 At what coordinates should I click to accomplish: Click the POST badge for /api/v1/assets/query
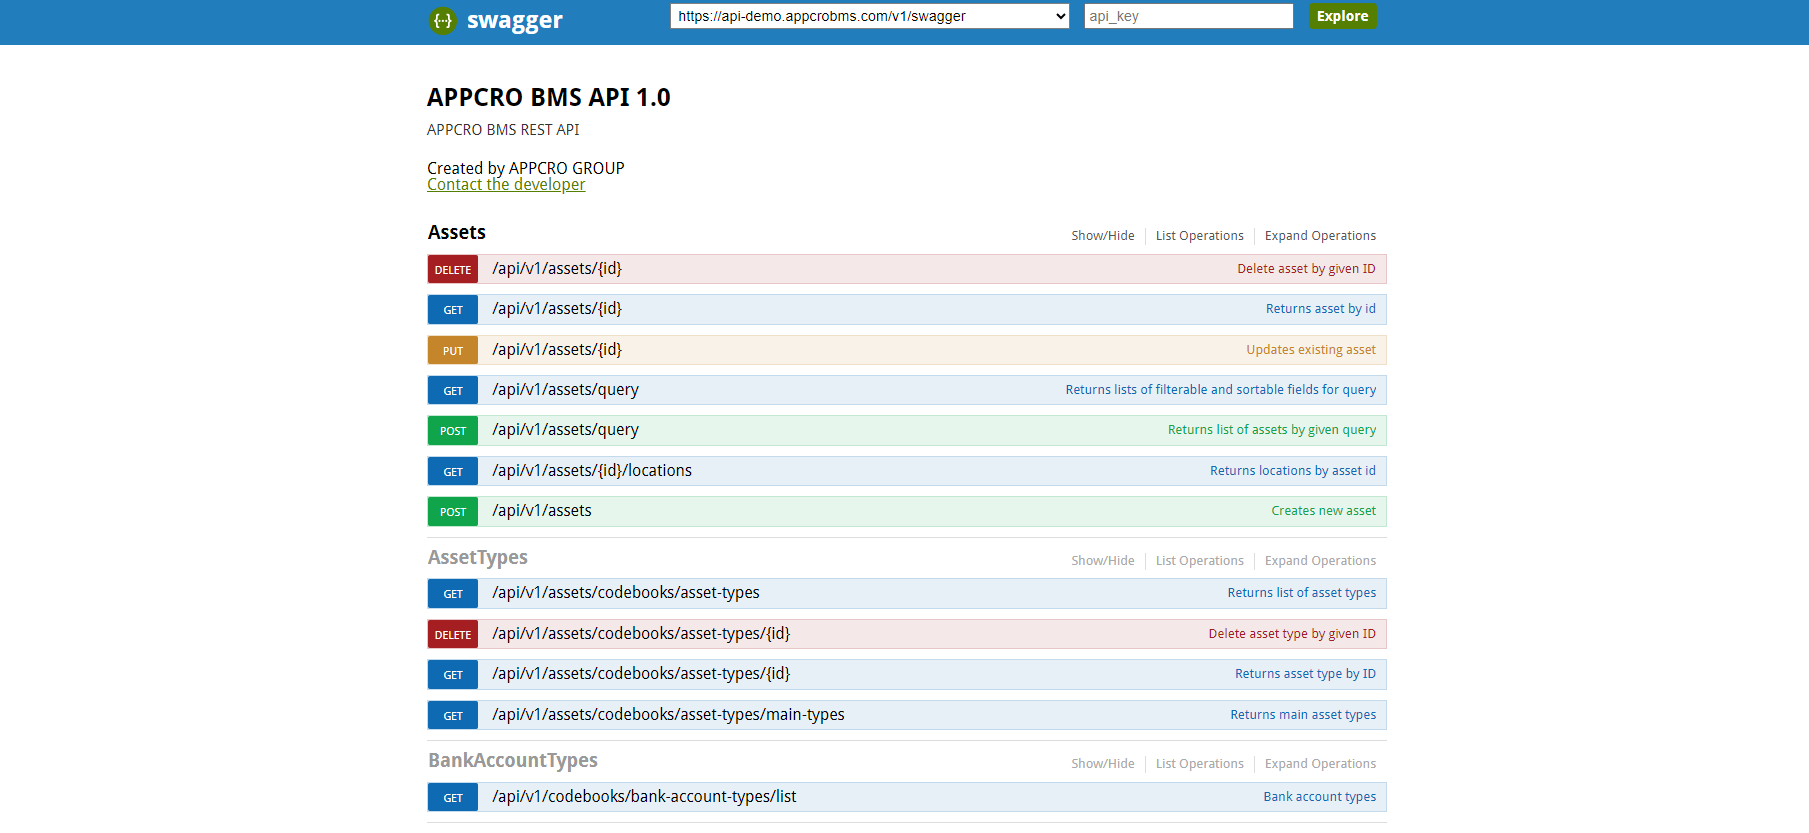tap(453, 431)
